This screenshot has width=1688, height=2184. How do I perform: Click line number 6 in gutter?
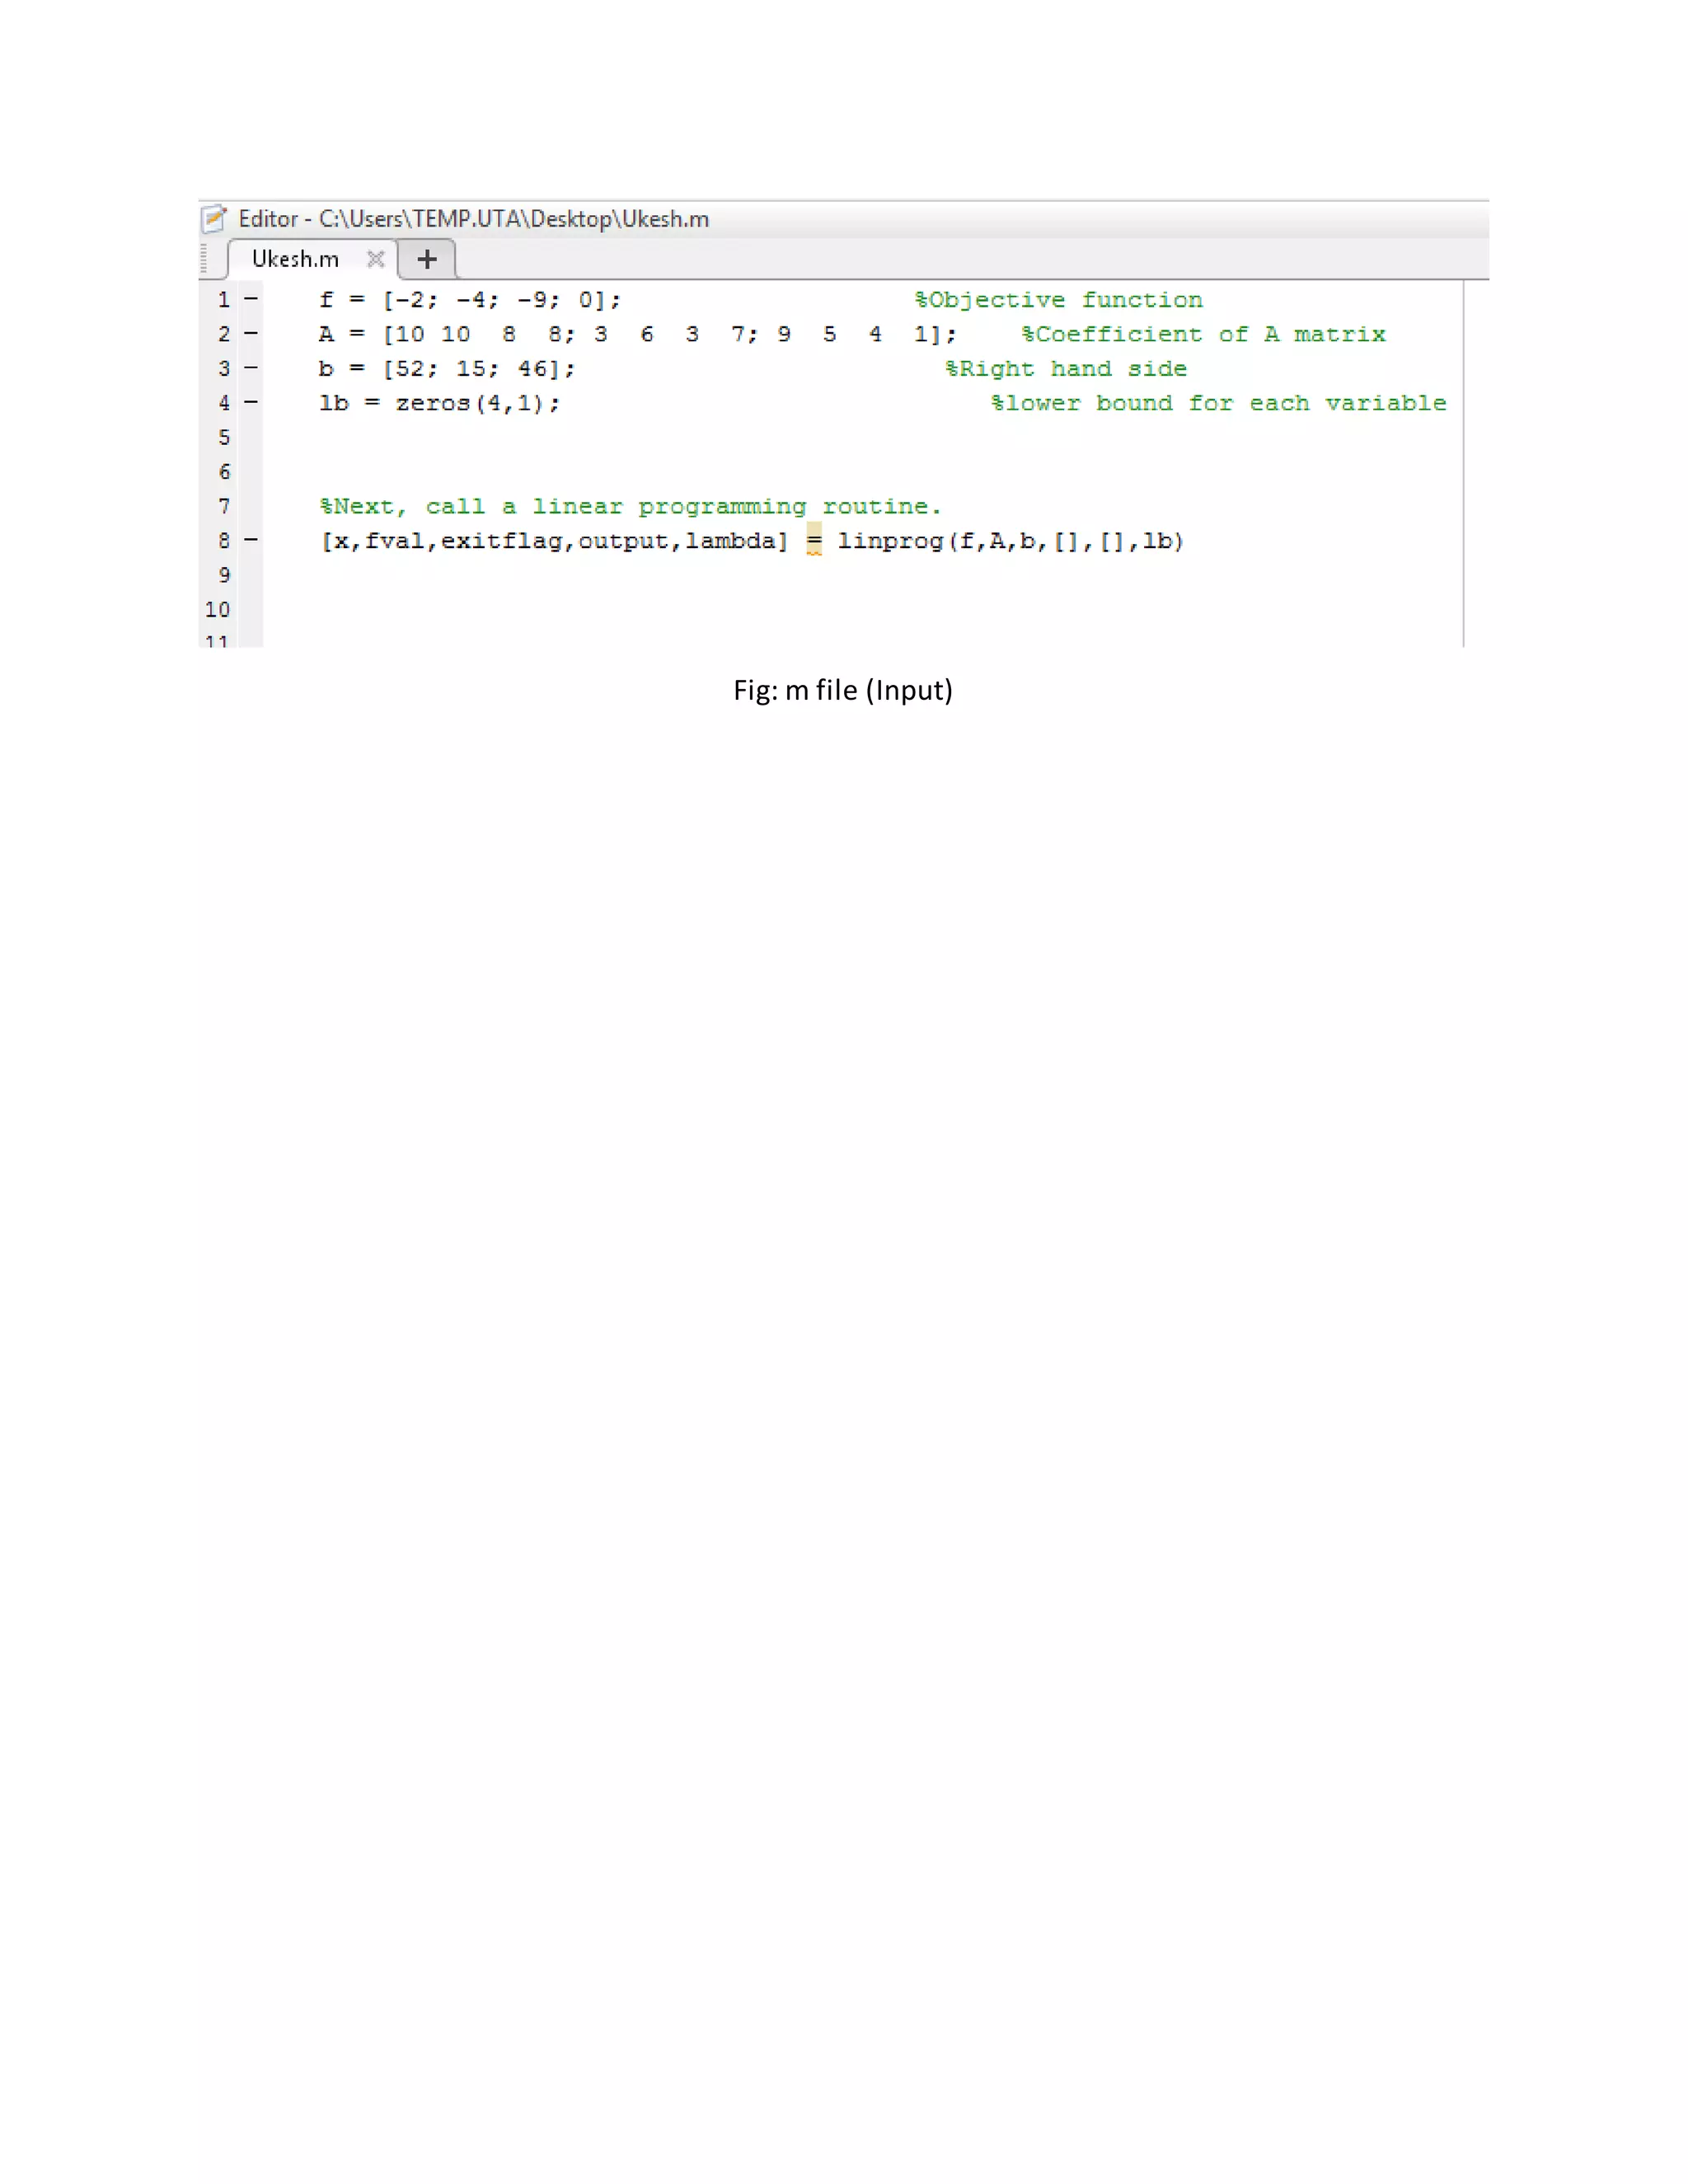pos(224,471)
